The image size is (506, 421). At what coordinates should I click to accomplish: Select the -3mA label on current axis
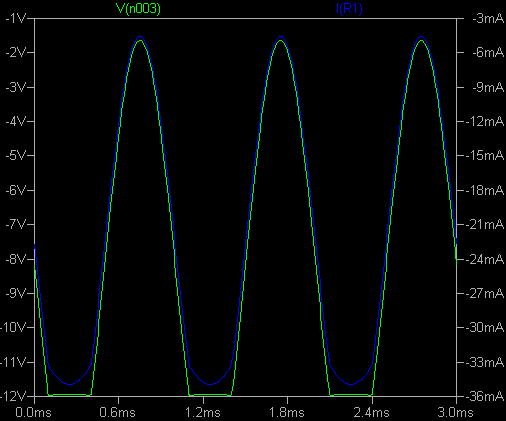pos(488,19)
